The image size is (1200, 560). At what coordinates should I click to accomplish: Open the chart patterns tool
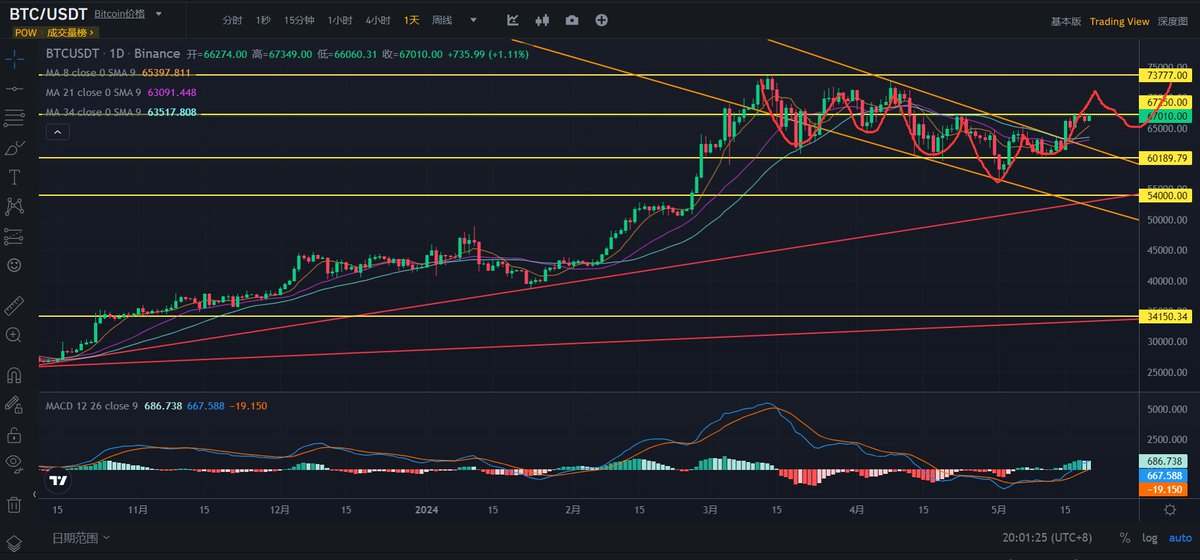coord(14,206)
